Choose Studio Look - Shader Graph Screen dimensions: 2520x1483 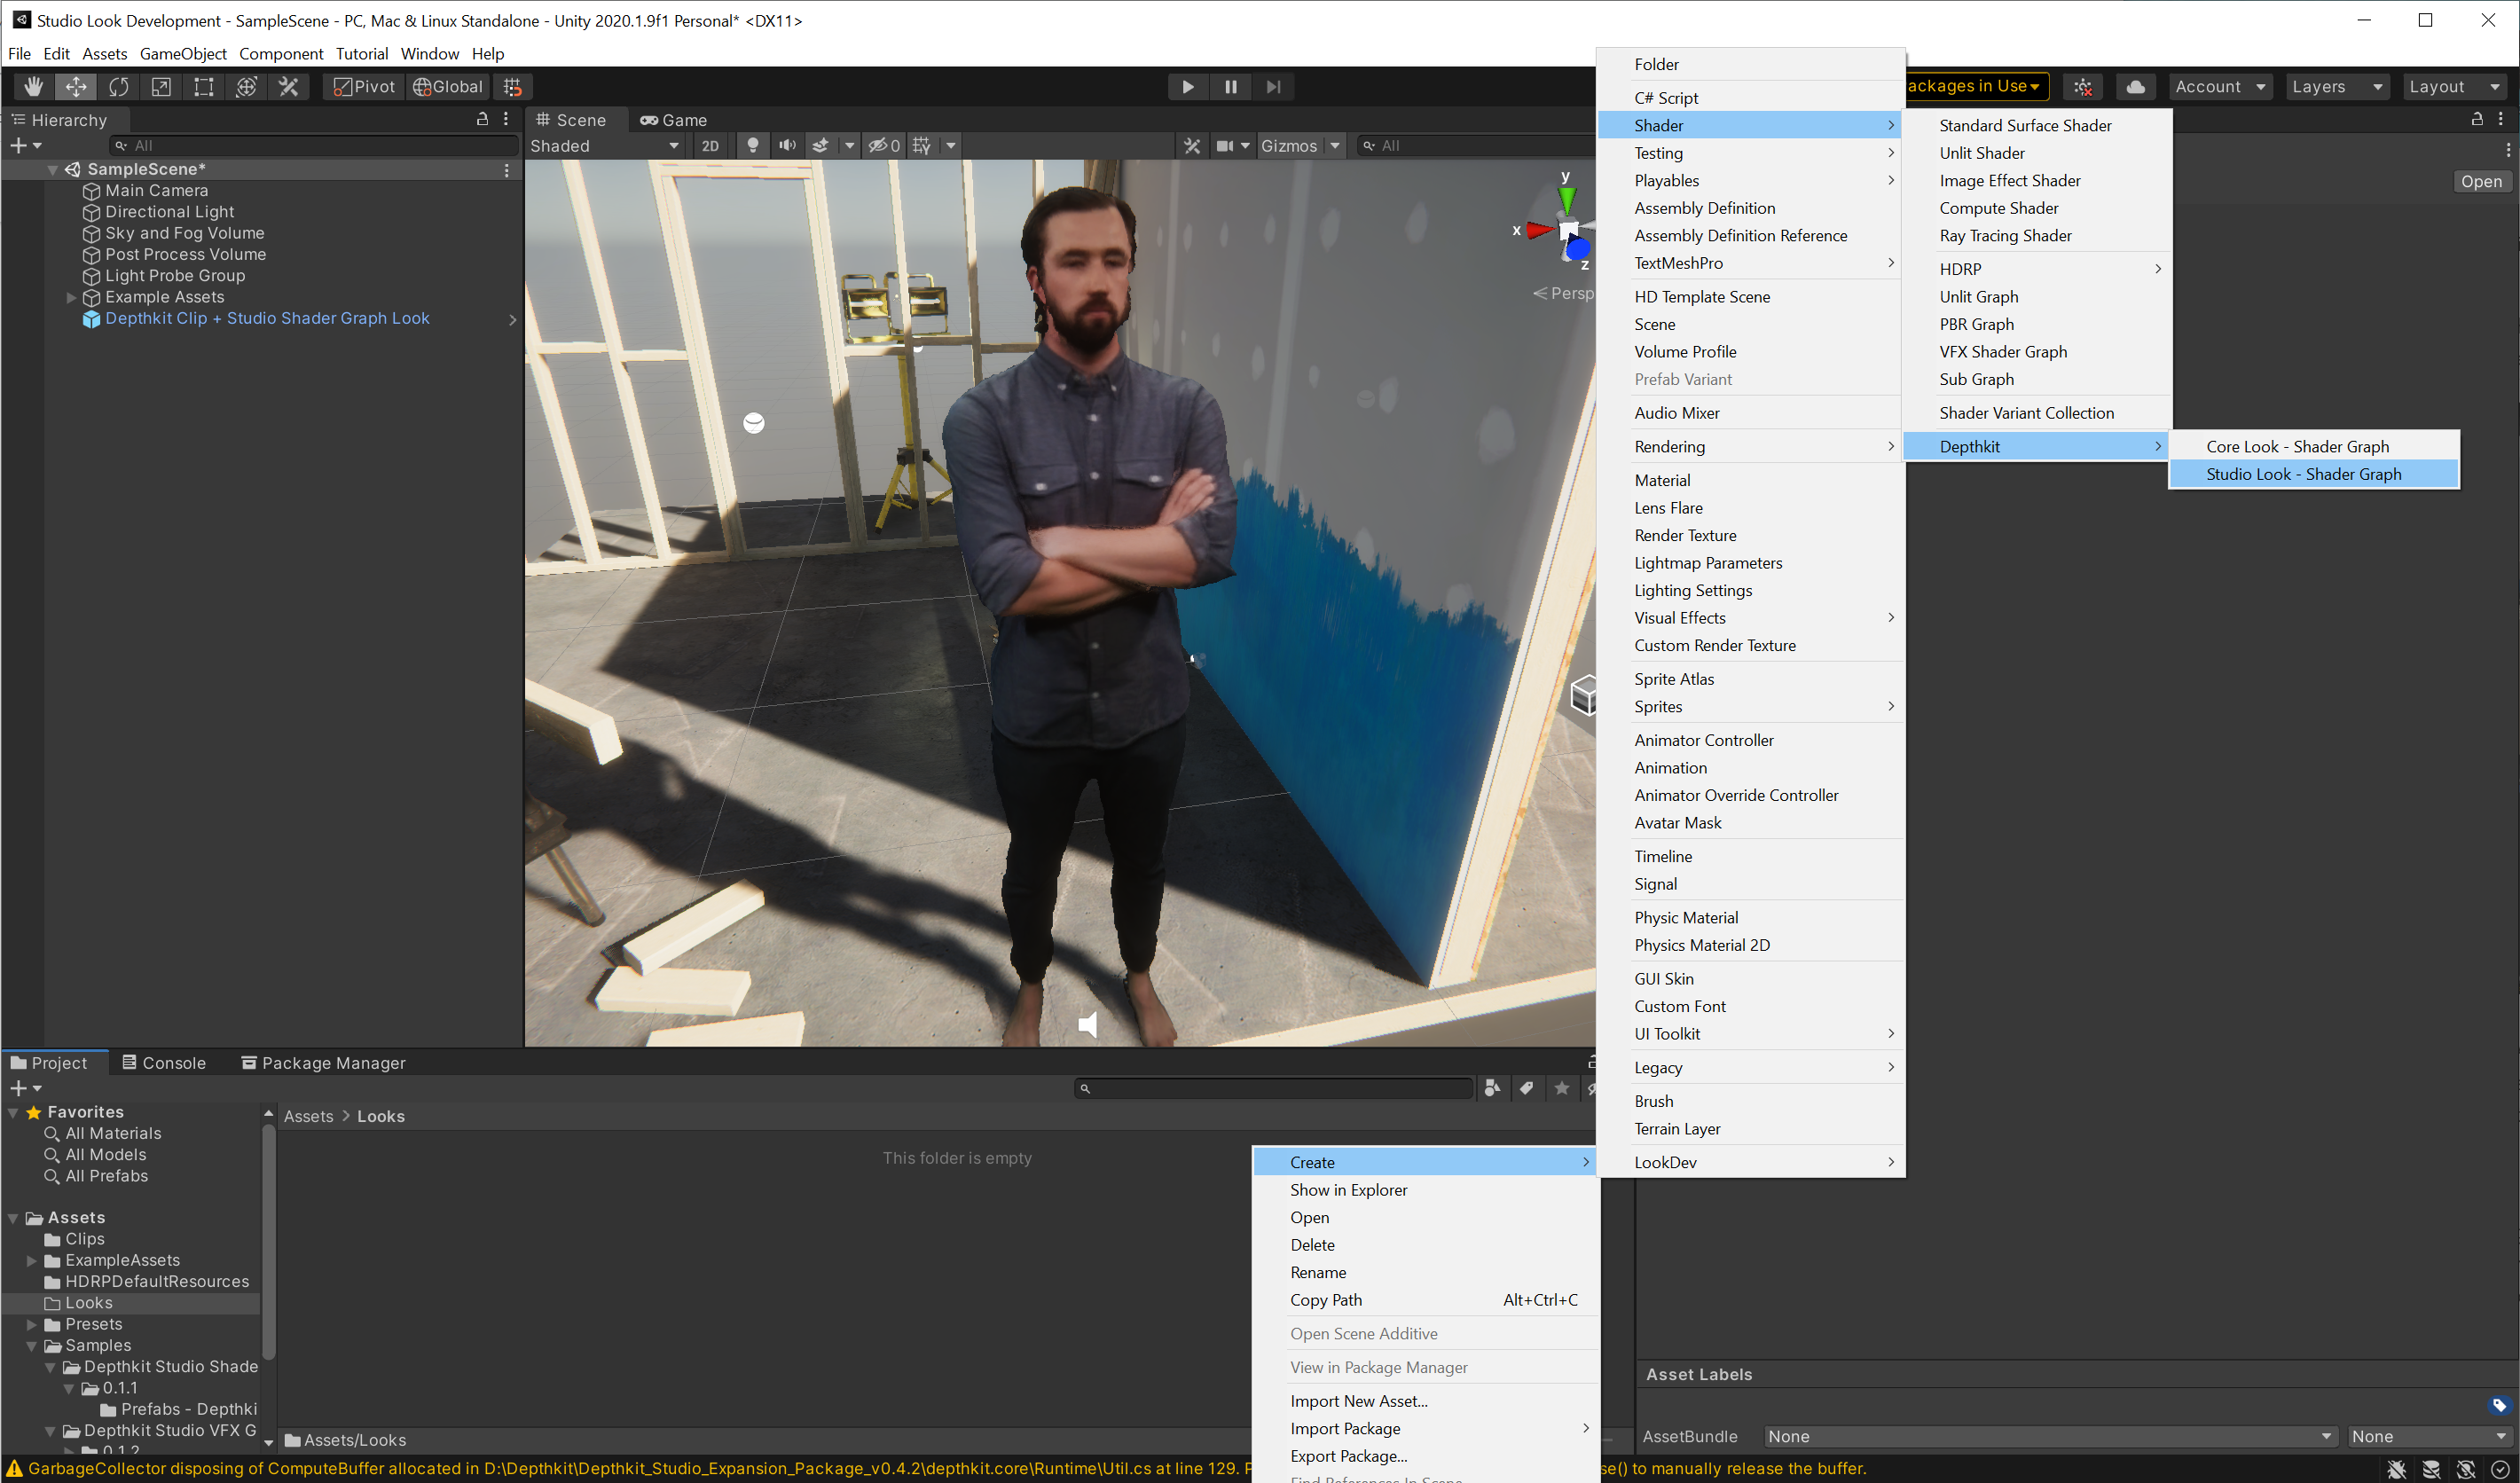(2303, 474)
